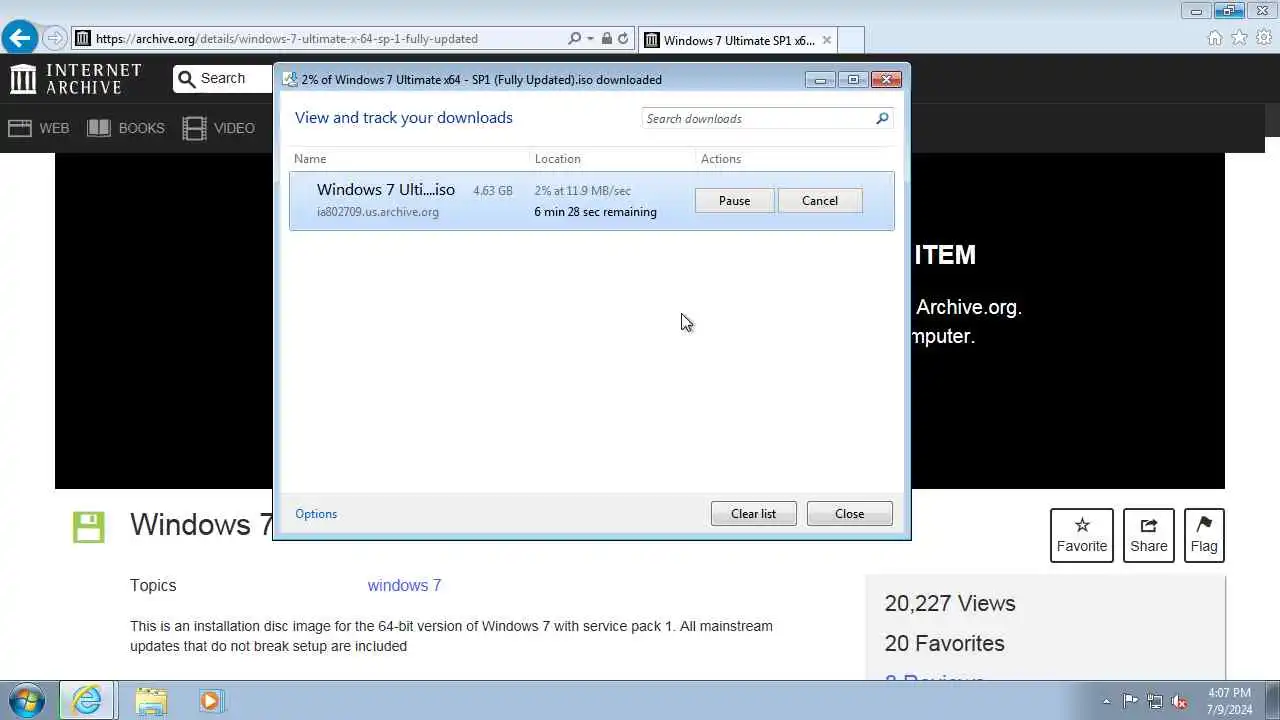Refresh the page using the reload icon

[x=623, y=38]
